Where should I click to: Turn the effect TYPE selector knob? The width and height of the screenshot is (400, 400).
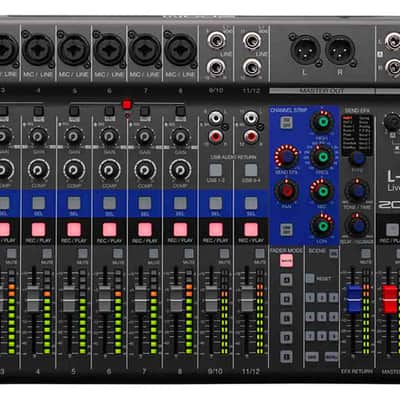(x=358, y=158)
